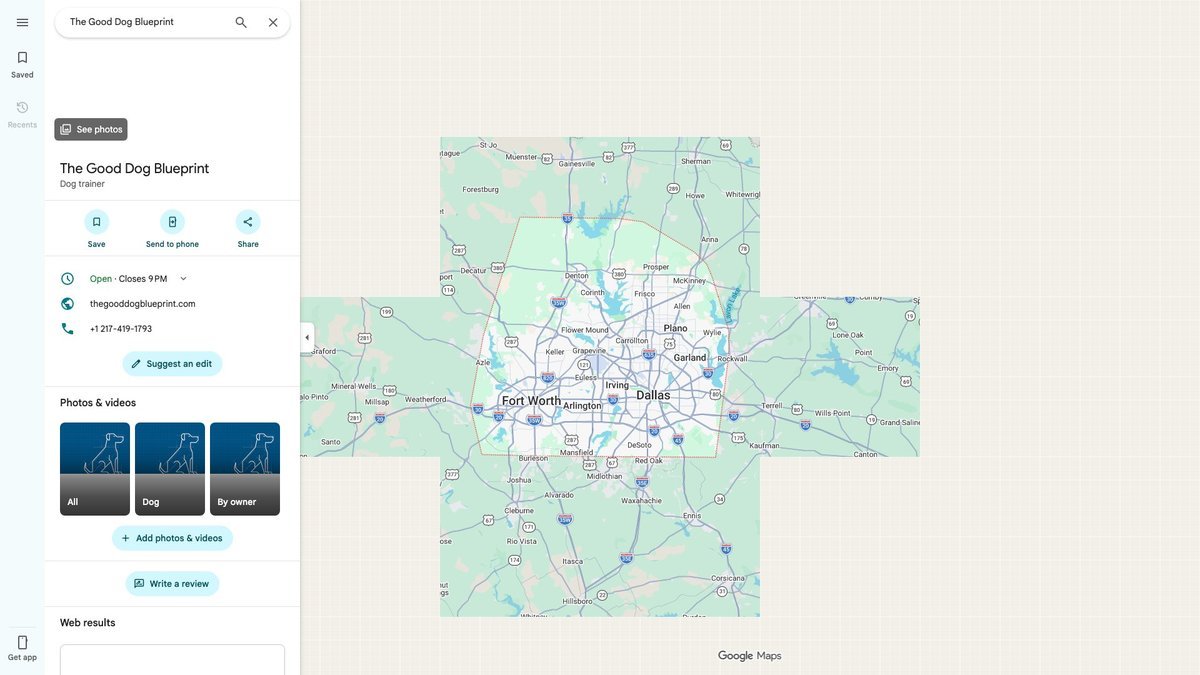Open Recents in sidebar
This screenshot has height=675, width=1200.
coord(22,114)
